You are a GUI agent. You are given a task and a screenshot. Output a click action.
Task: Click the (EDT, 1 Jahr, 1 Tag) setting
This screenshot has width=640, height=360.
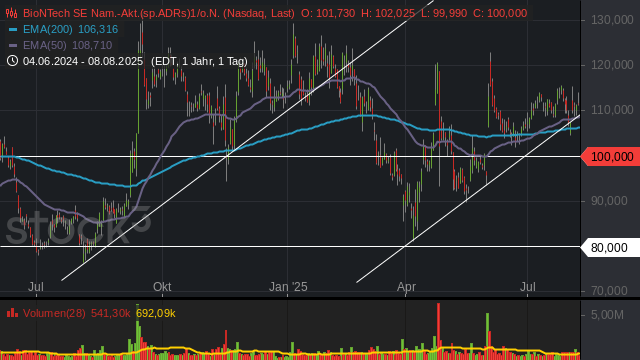[x=199, y=61]
